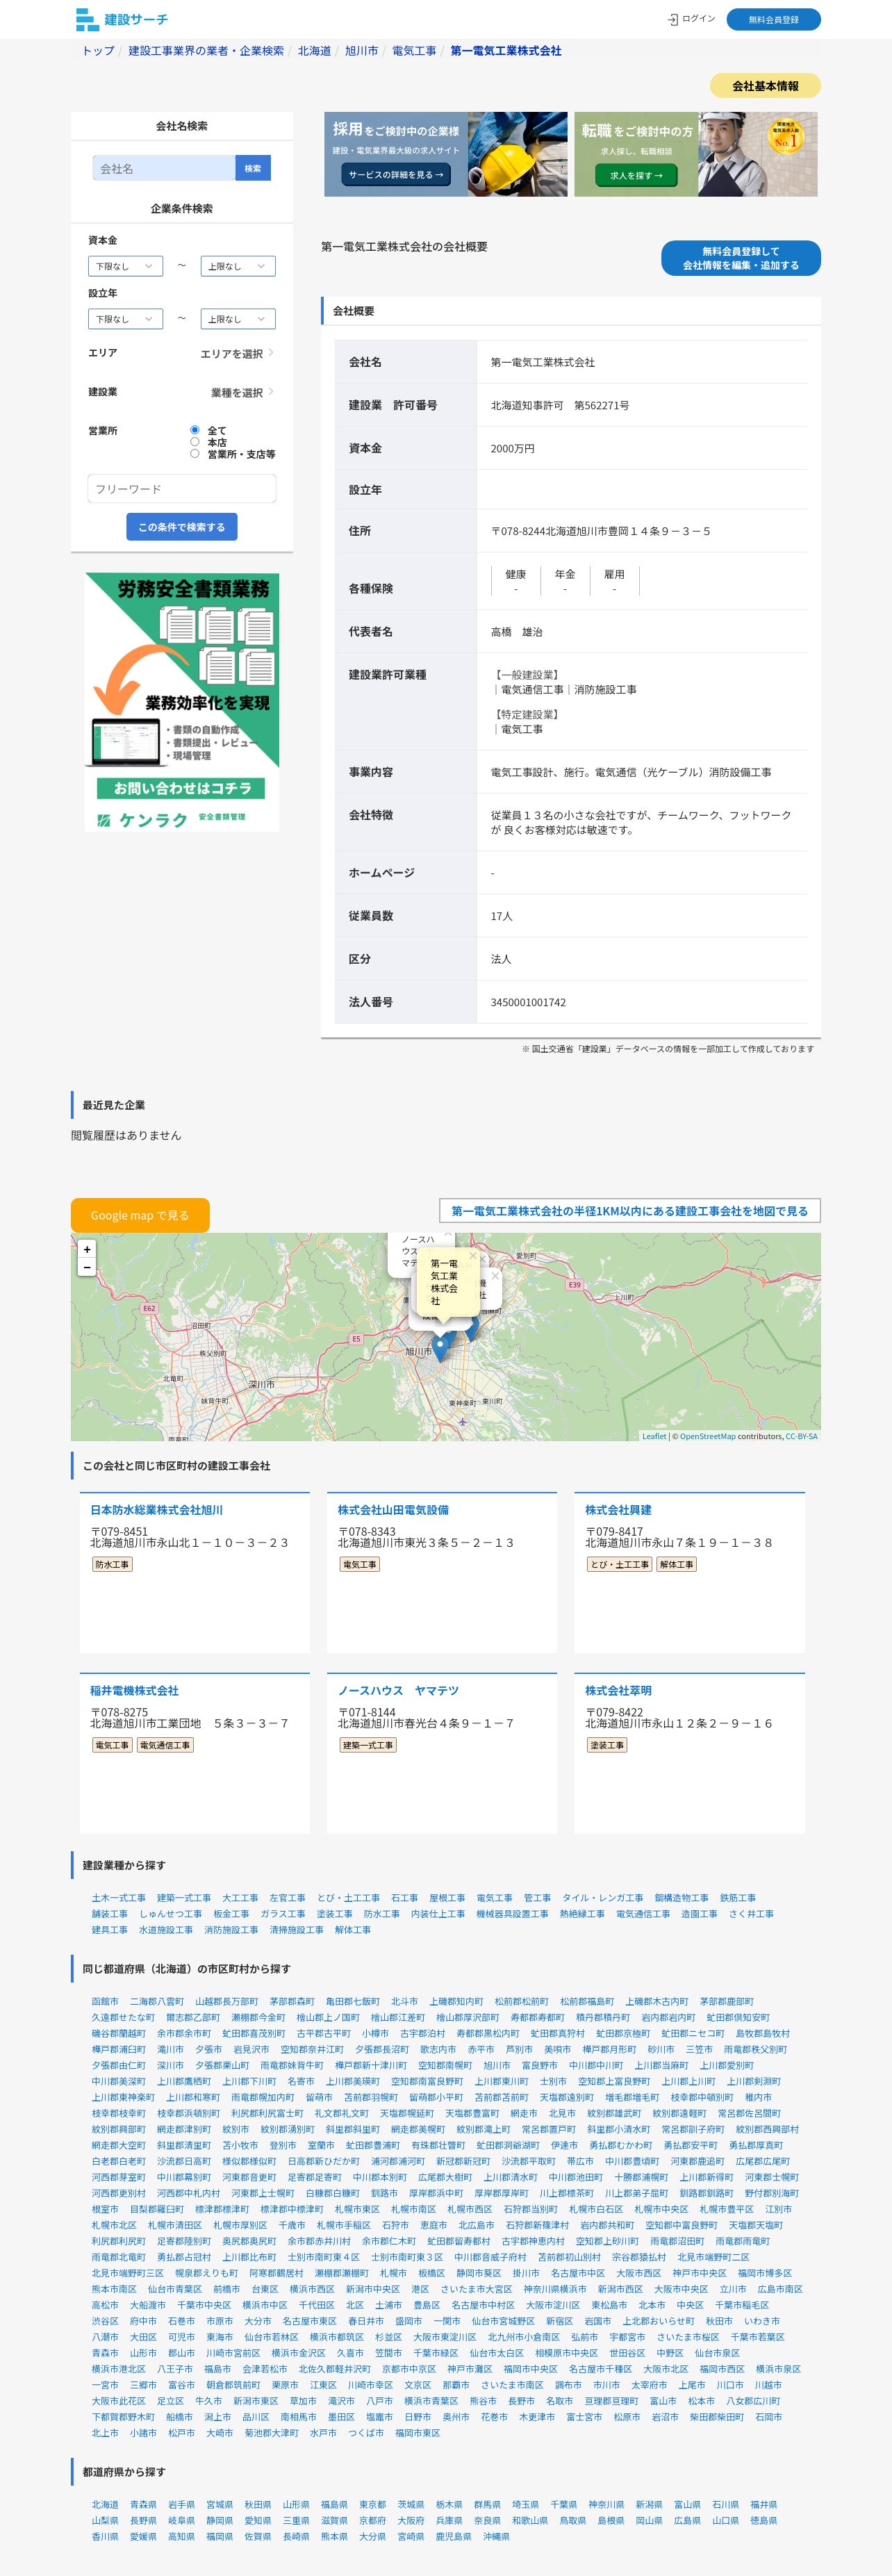Click the 会社名 search input field
The height and width of the screenshot is (2576, 892).
[x=163, y=168]
